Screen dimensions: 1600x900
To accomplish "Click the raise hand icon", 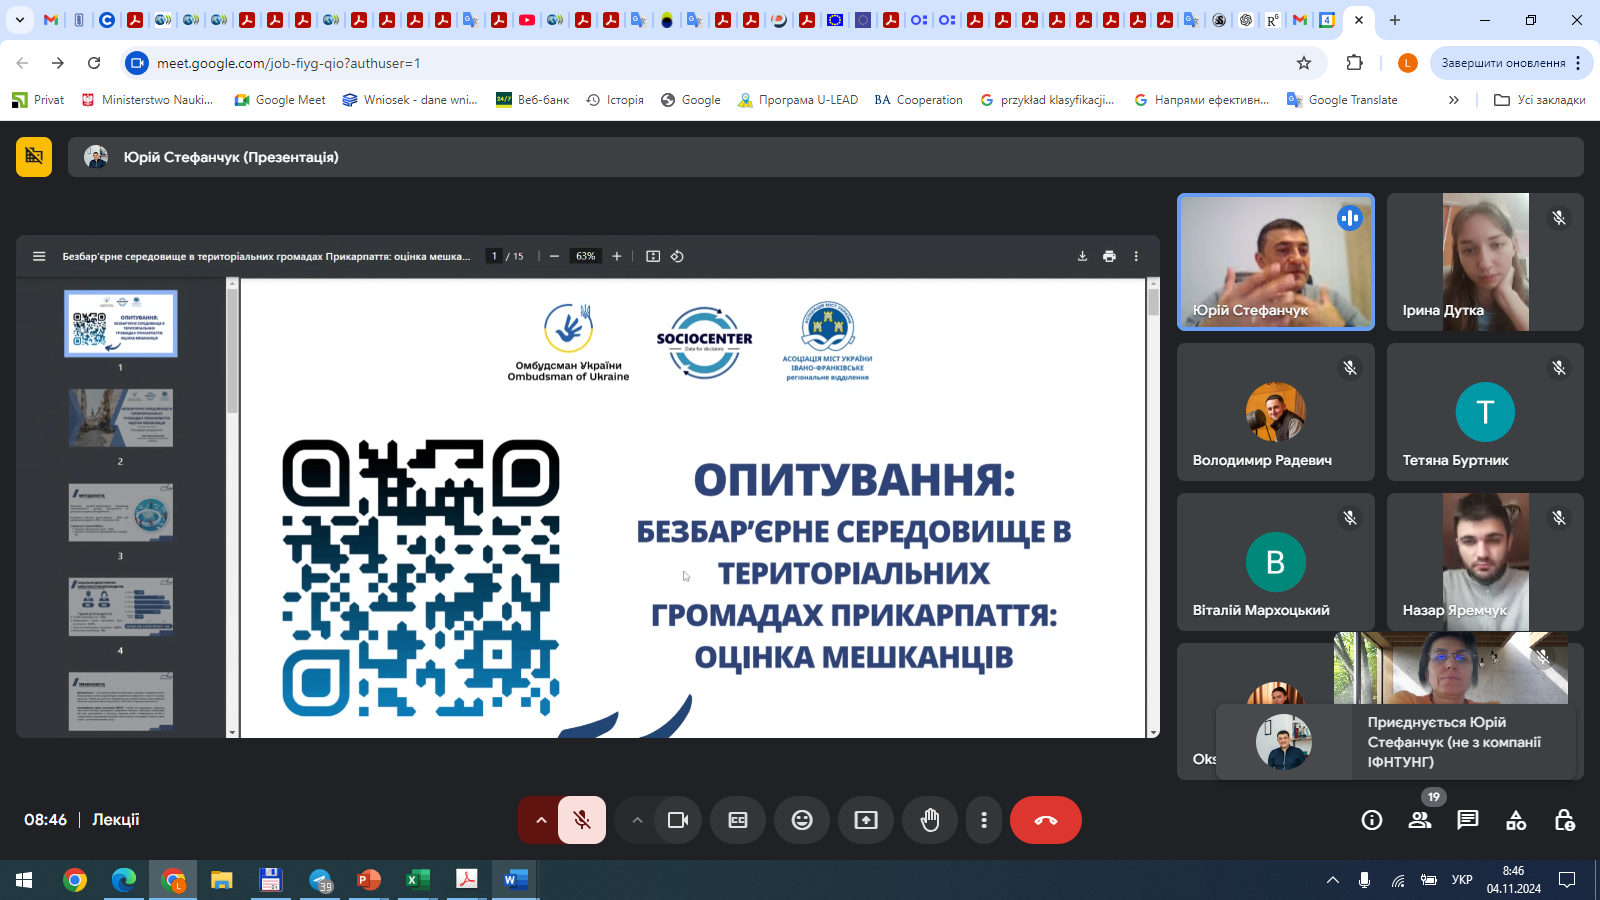I will pyautogui.click(x=930, y=820).
